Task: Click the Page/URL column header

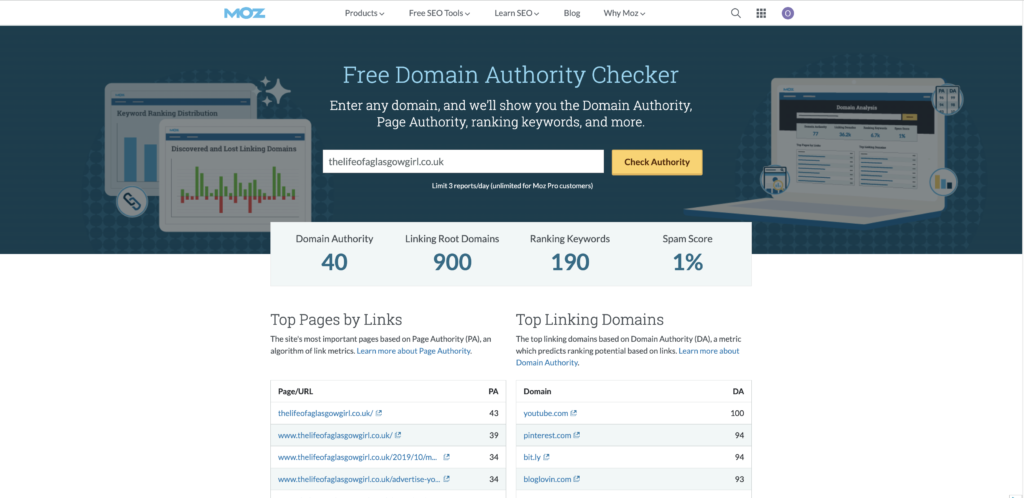Action: (x=295, y=392)
